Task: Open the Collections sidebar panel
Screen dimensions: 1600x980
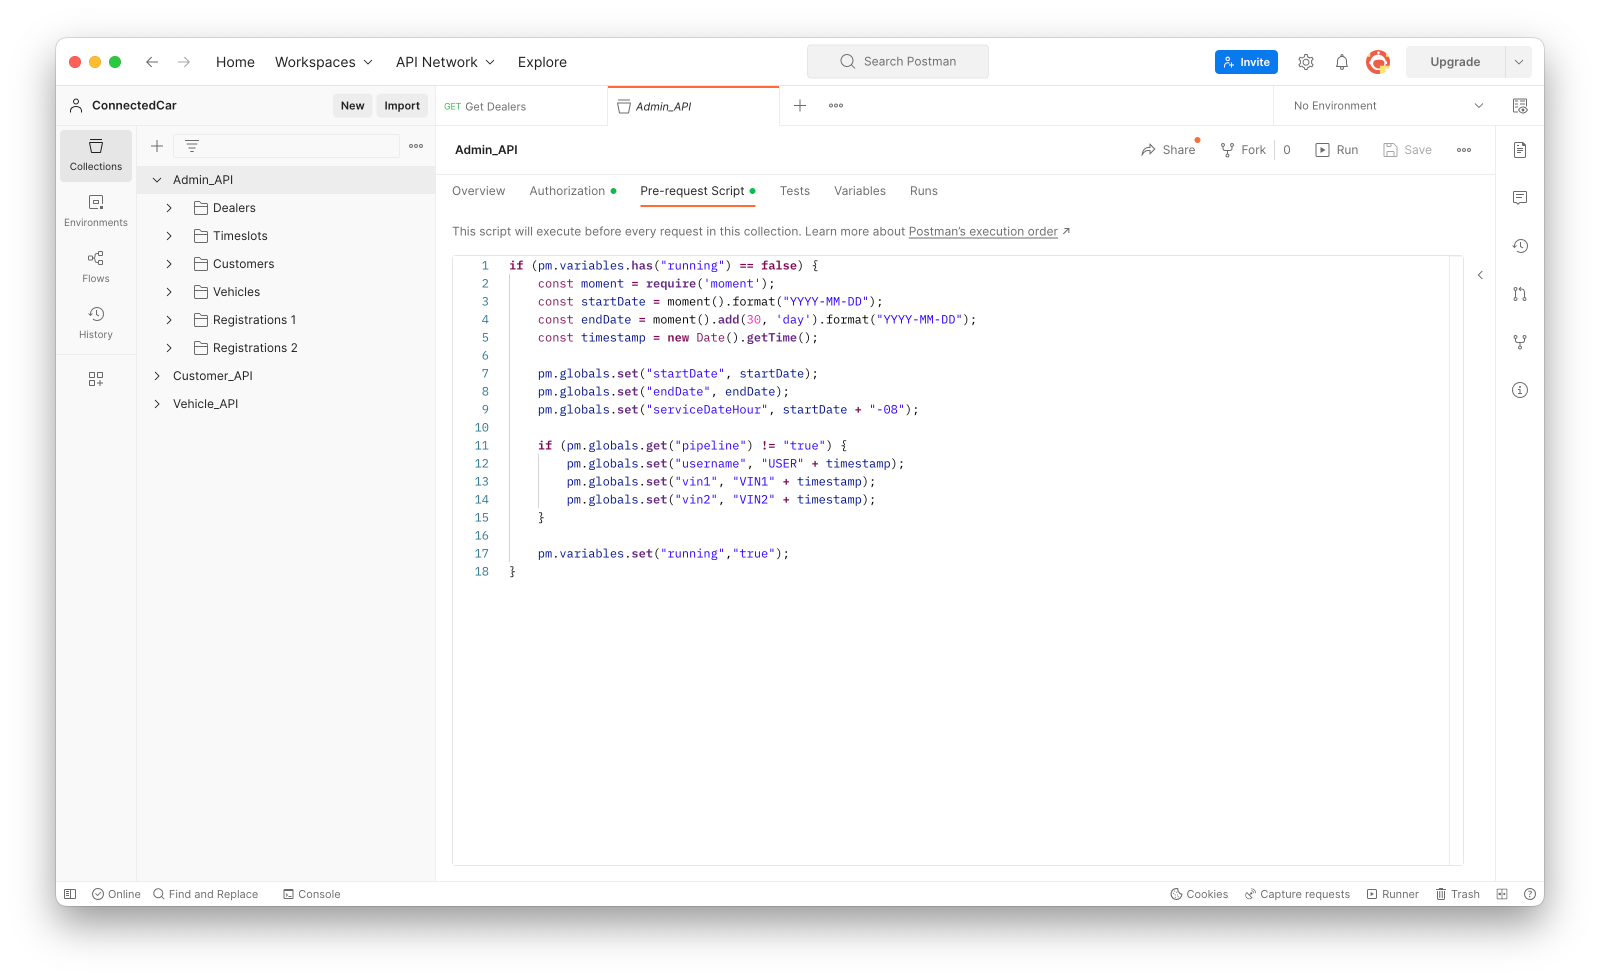Action: (96, 155)
